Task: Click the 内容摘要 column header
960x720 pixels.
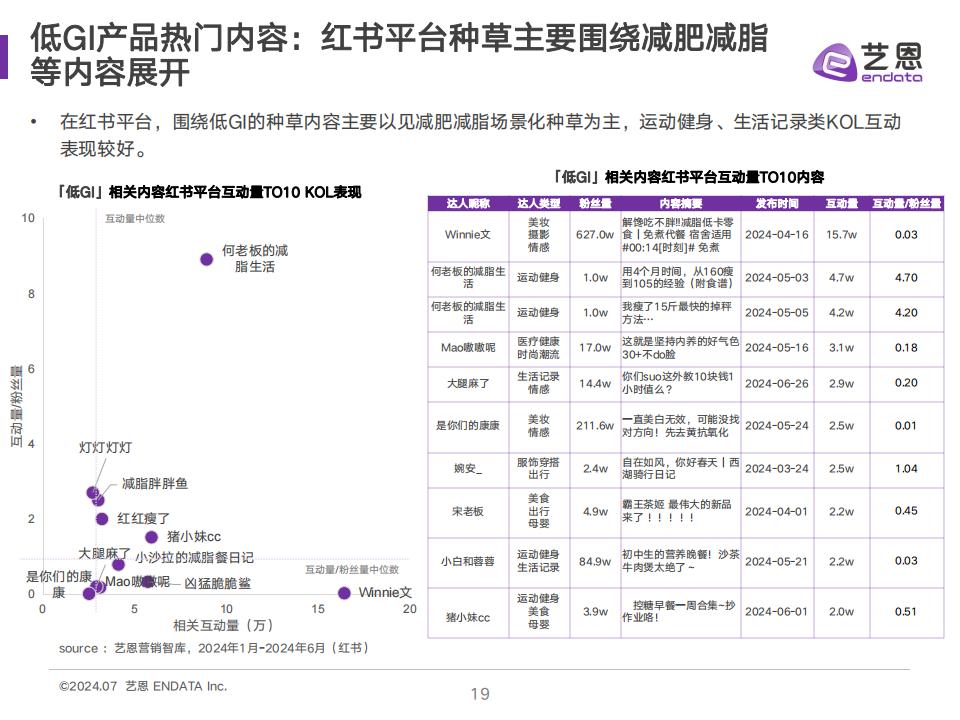Action: point(680,203)
